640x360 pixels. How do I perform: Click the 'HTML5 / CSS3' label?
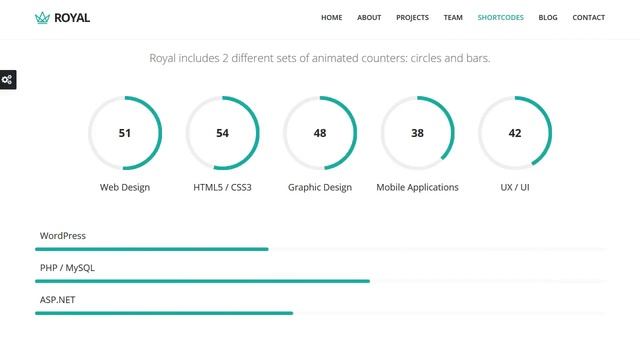point(222,187)
